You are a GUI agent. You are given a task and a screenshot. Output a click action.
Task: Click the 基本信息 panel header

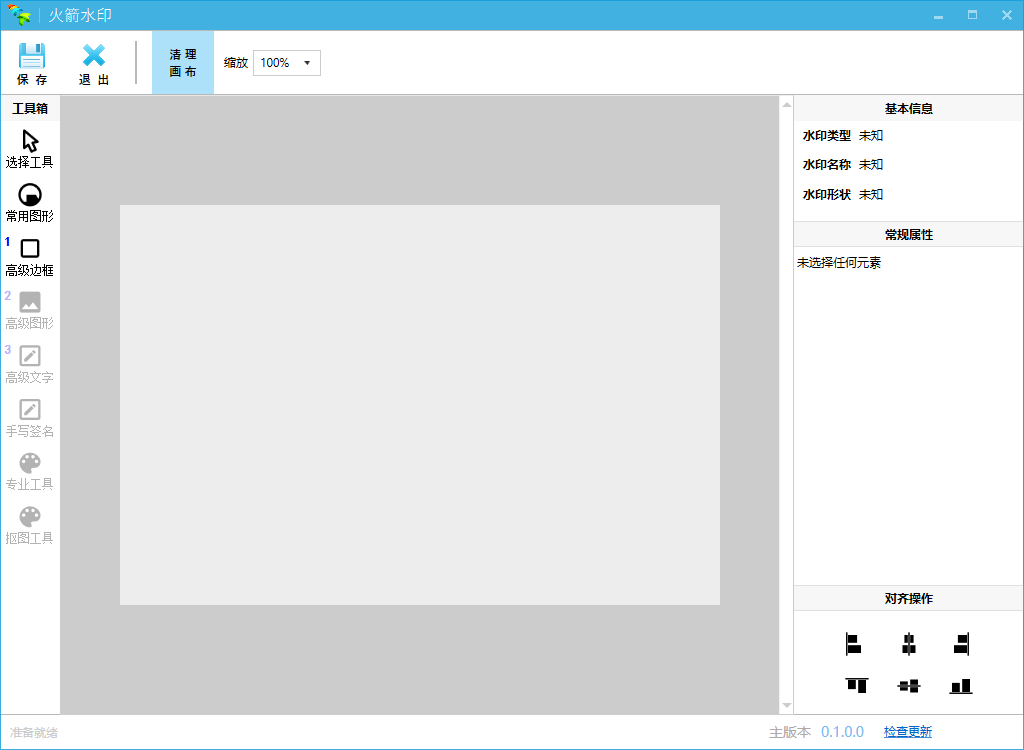coord(908,108)
